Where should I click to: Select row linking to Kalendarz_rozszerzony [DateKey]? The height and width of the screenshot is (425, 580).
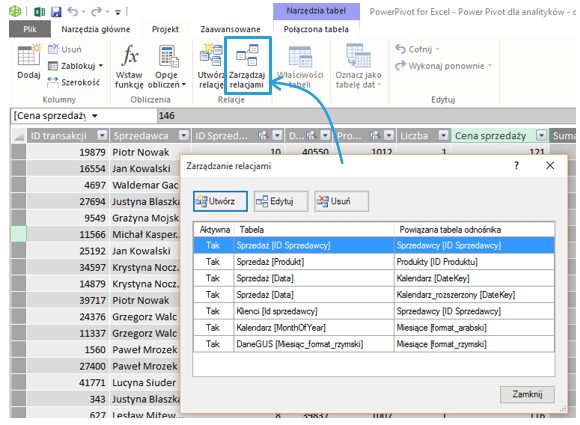pos(374,295)
